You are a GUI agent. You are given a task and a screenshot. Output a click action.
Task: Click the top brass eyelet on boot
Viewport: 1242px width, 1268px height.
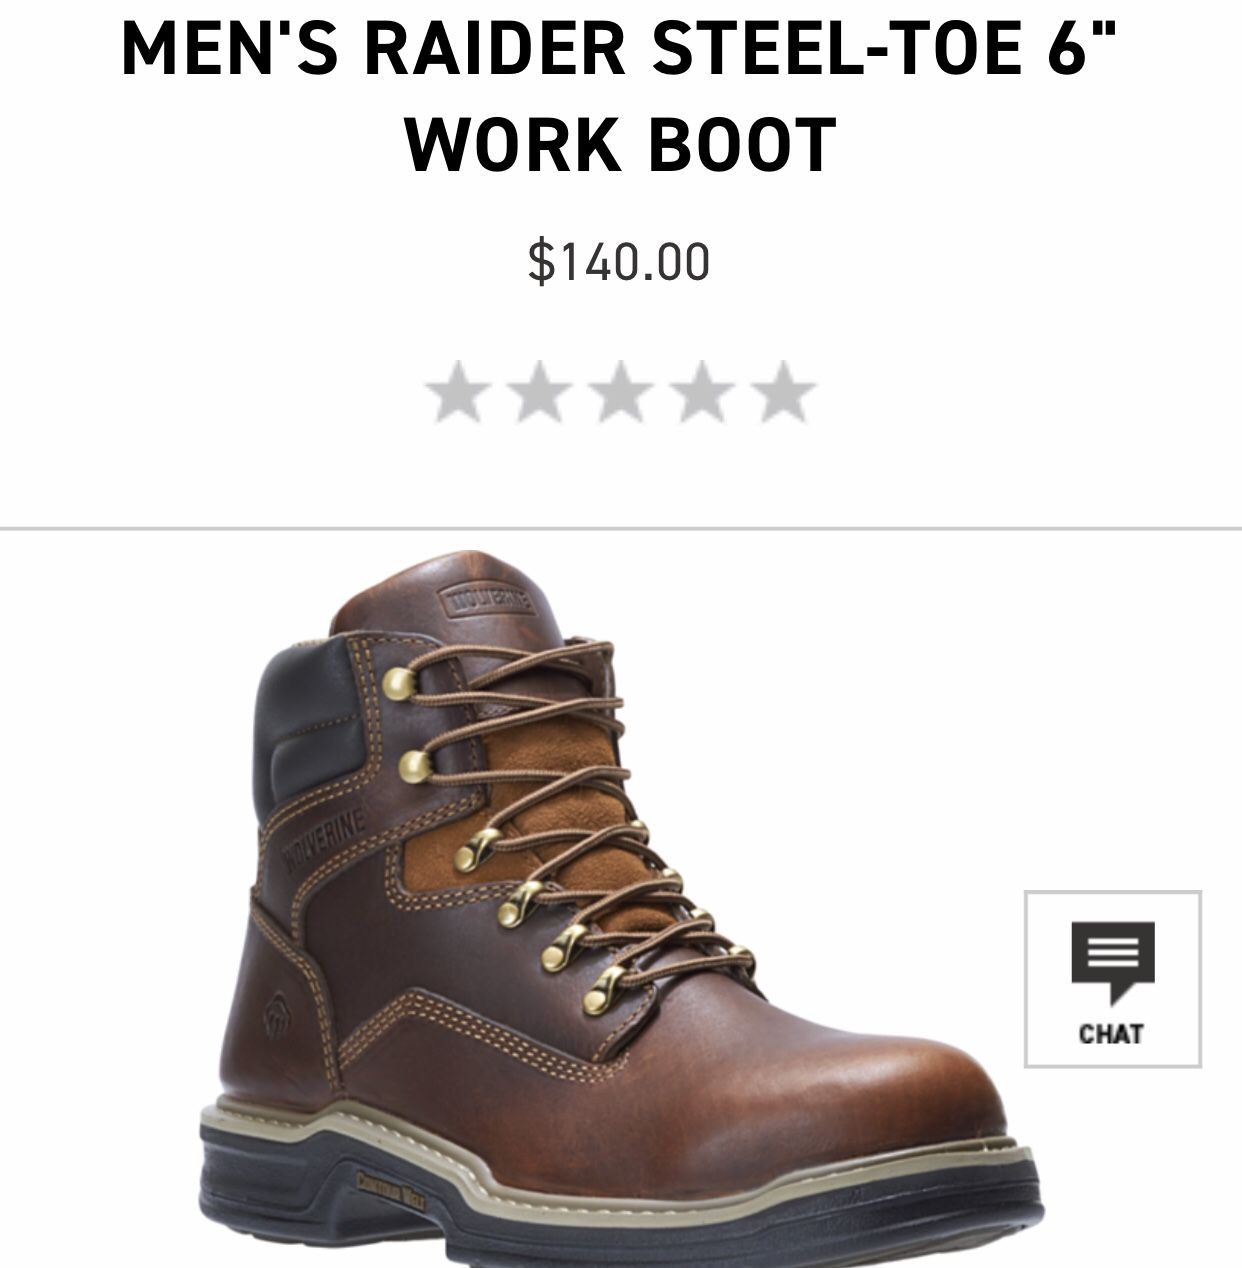coord(400,683)
